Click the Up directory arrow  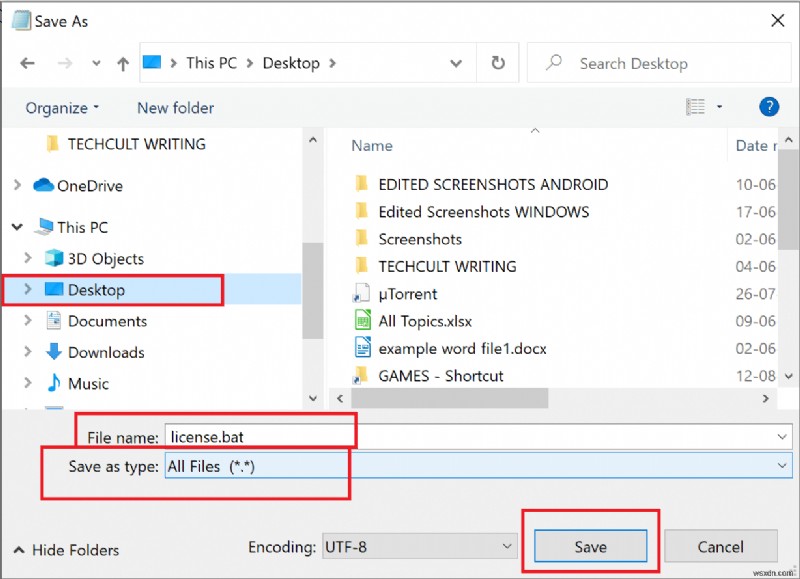point(123,63)
